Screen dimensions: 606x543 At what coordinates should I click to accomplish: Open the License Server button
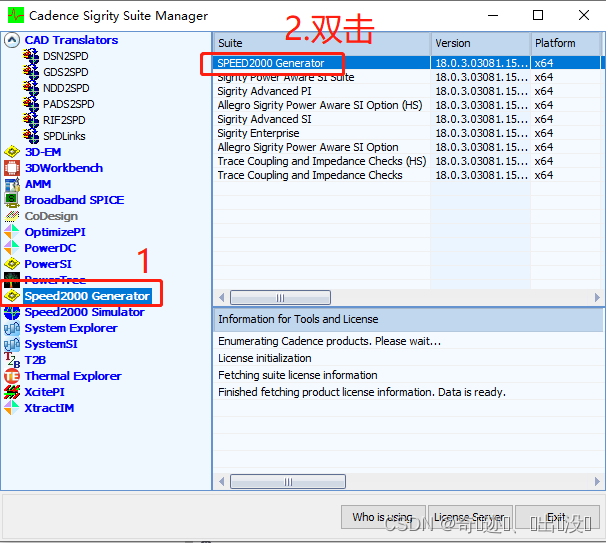click(470, 517)
